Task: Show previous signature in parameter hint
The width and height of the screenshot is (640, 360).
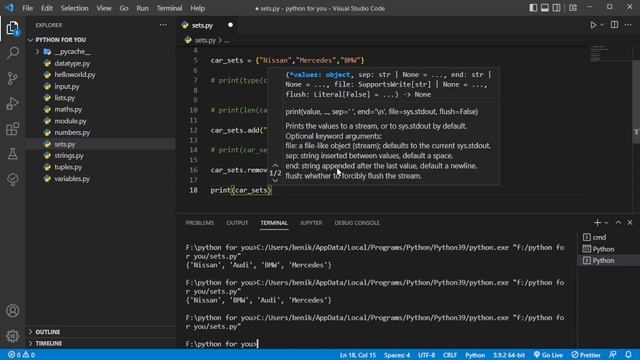Action: click(x=275, y=165)
